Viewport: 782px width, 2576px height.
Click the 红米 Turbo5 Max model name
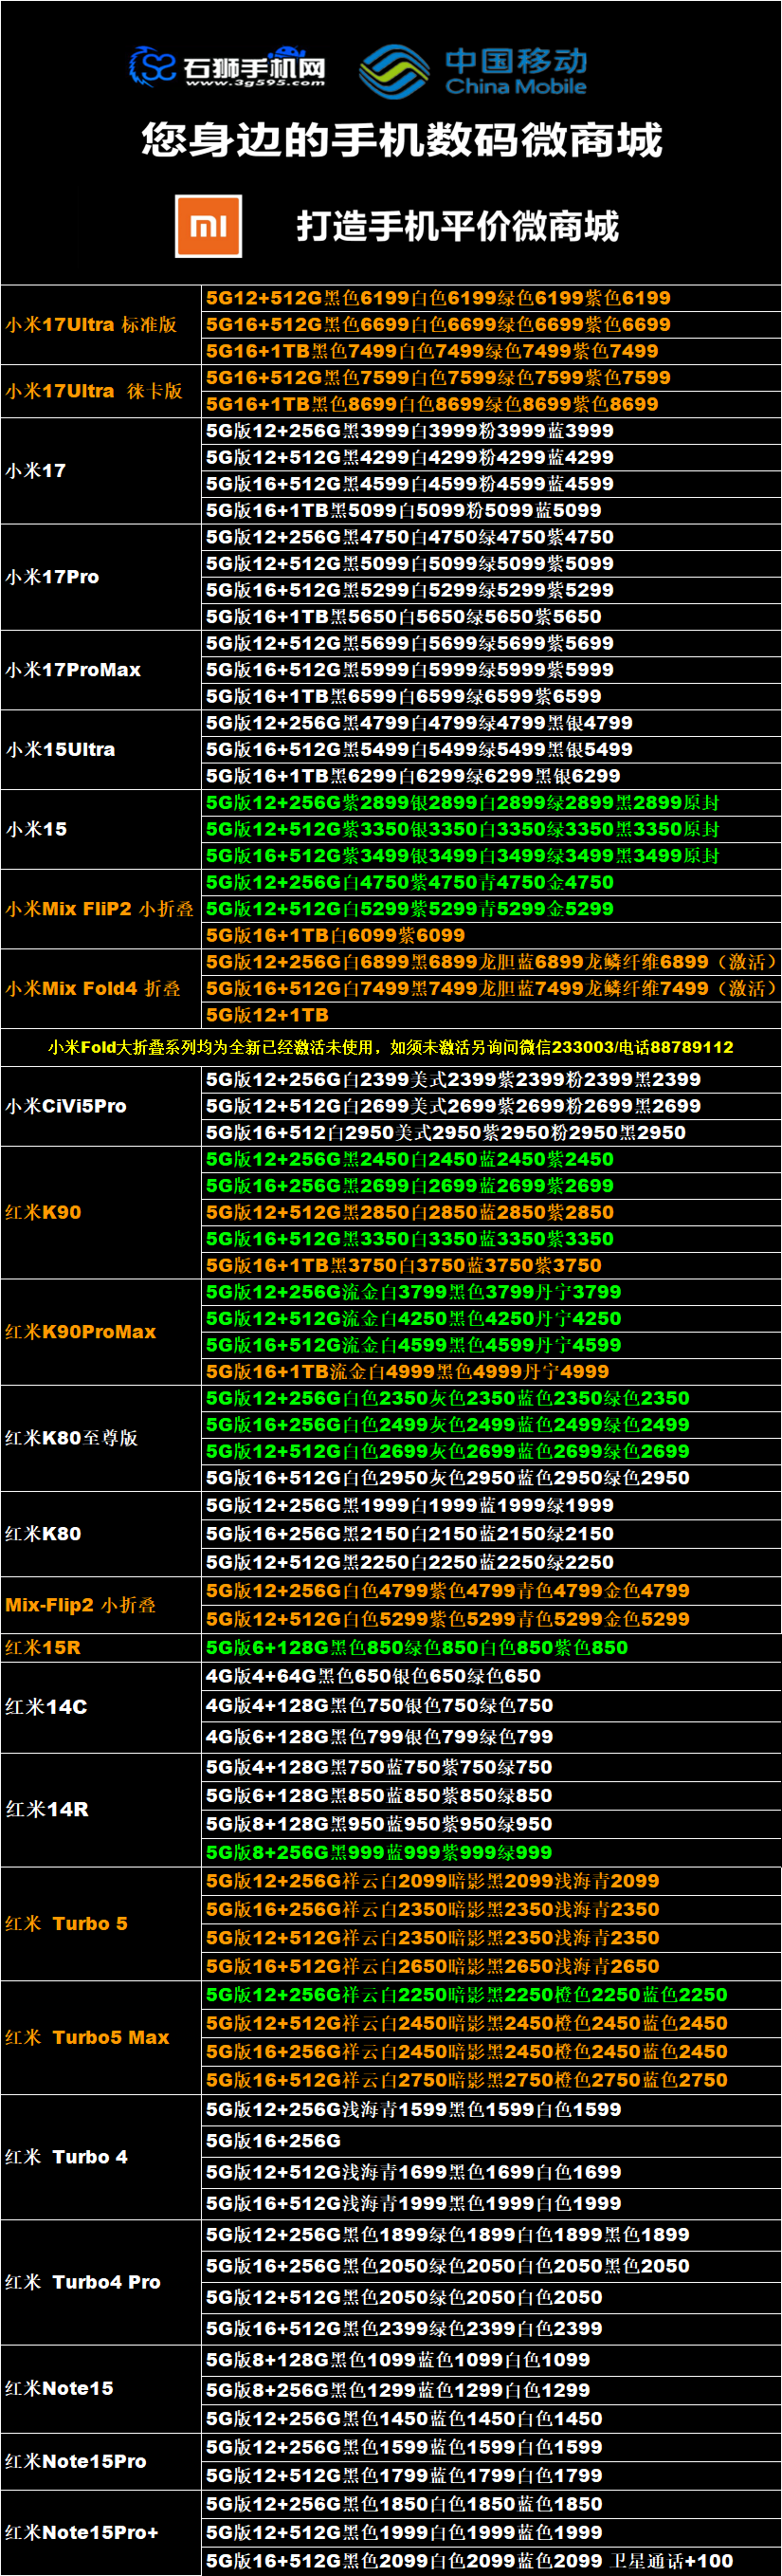pos(87,2037)
